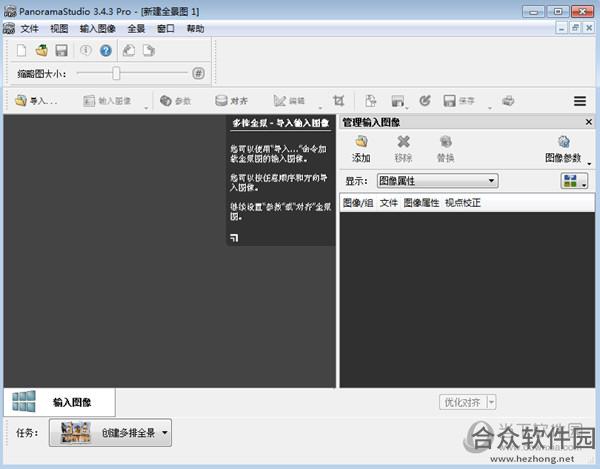This screenshot has width=600, height=469.
Task: Click the 对齐 align toolbar button
Action: click(231, 101)
